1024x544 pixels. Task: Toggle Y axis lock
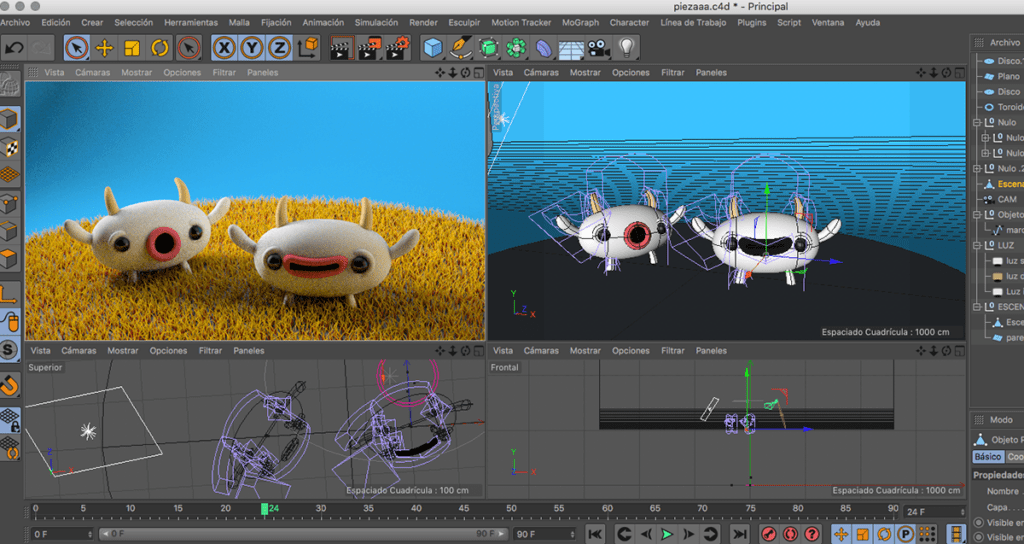point(252,48)
